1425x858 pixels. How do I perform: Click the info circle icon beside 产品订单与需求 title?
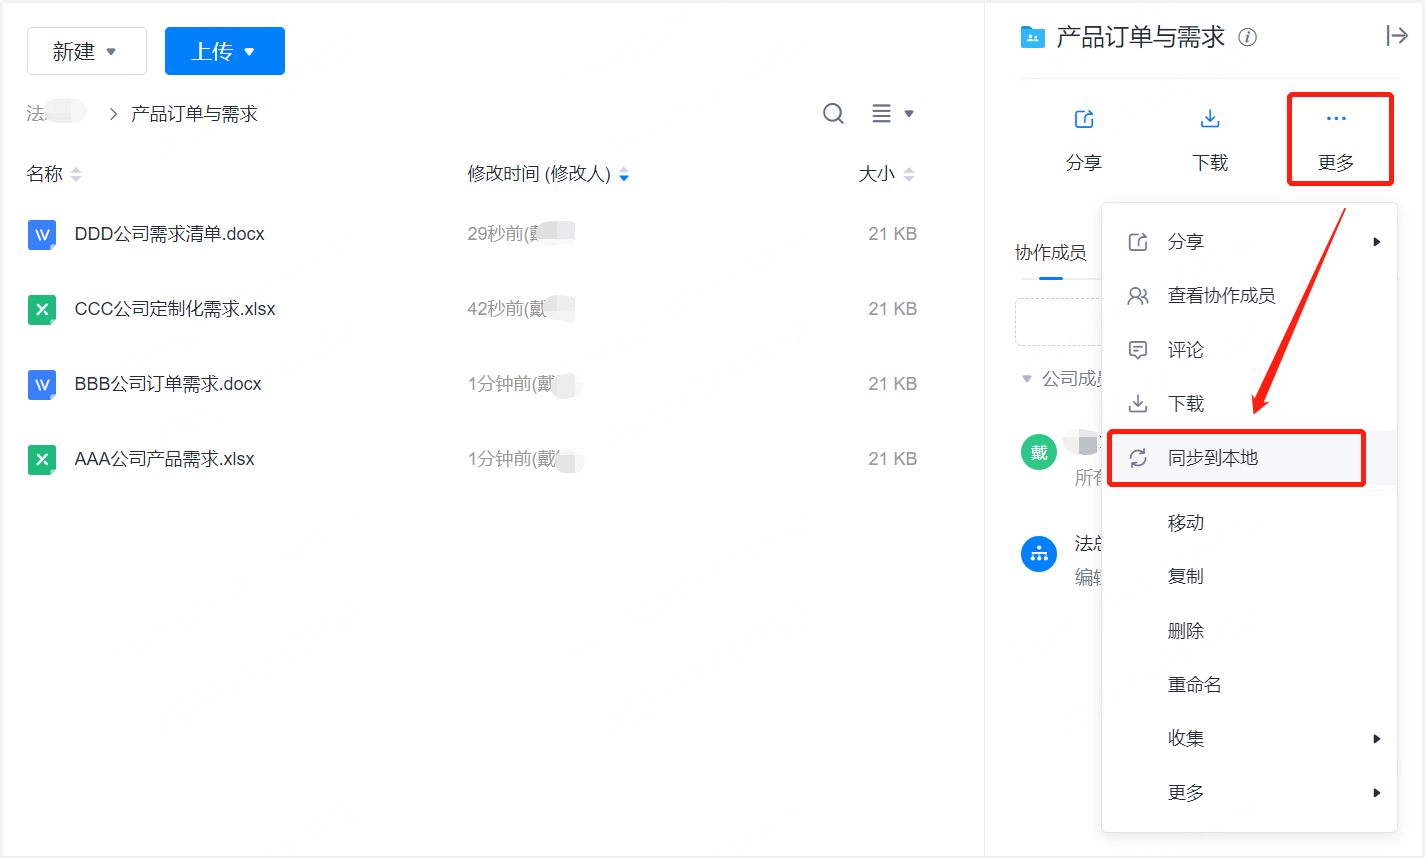pyautogui.click(x=1247, y=36)
